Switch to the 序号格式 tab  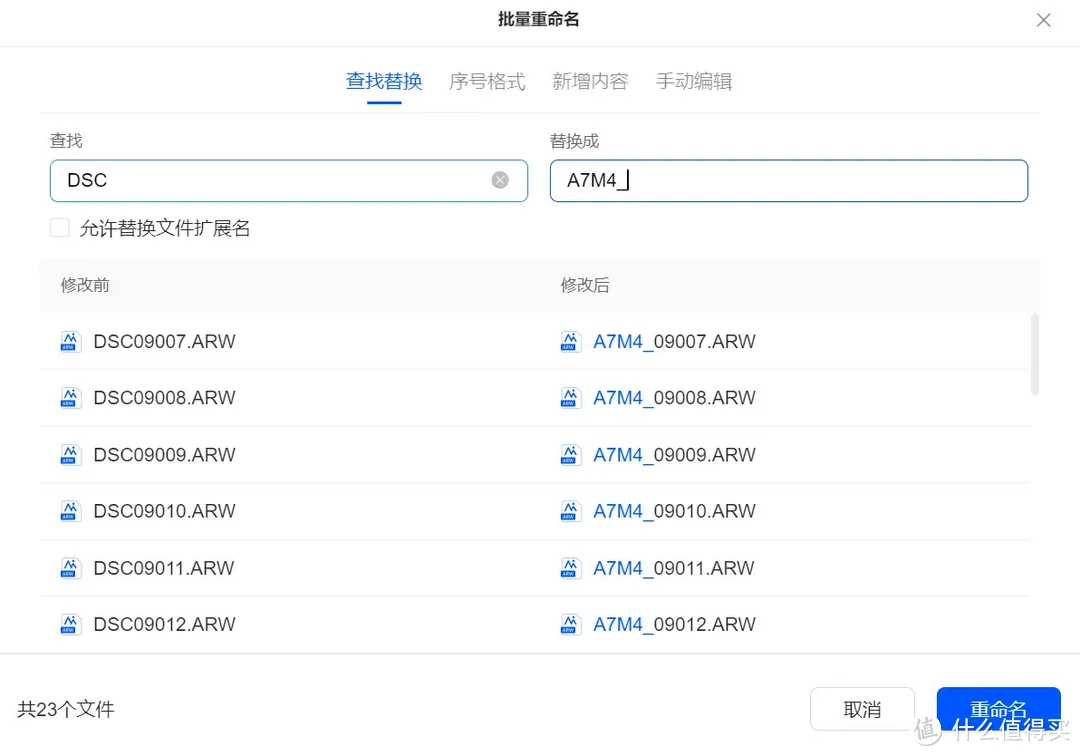(x=487, y=81)
